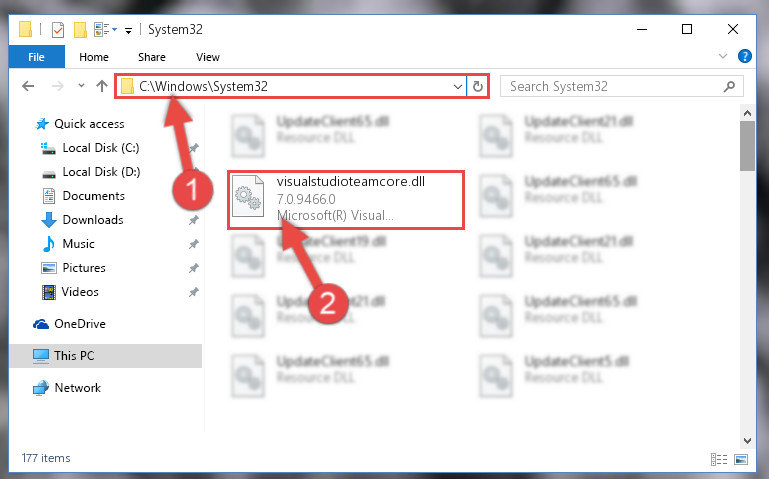Select the visualstudioteamcore.dll file
This screenshot has height=479, width=769.
[x=346, y=199]
